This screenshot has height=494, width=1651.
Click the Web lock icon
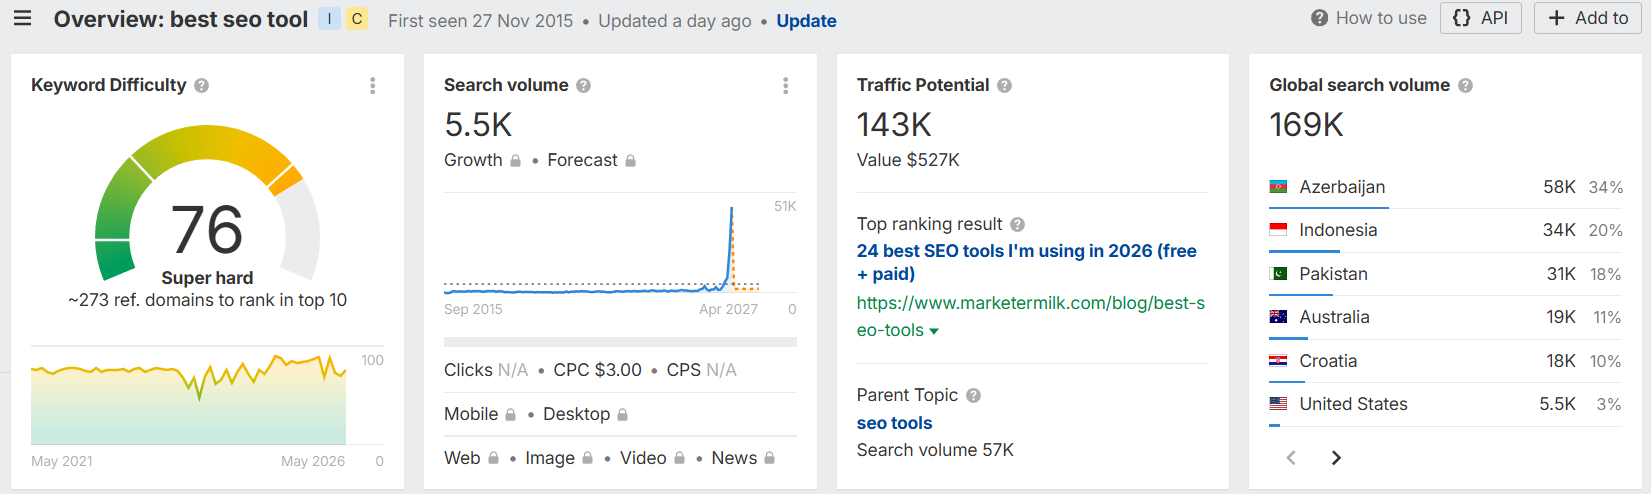493,458
